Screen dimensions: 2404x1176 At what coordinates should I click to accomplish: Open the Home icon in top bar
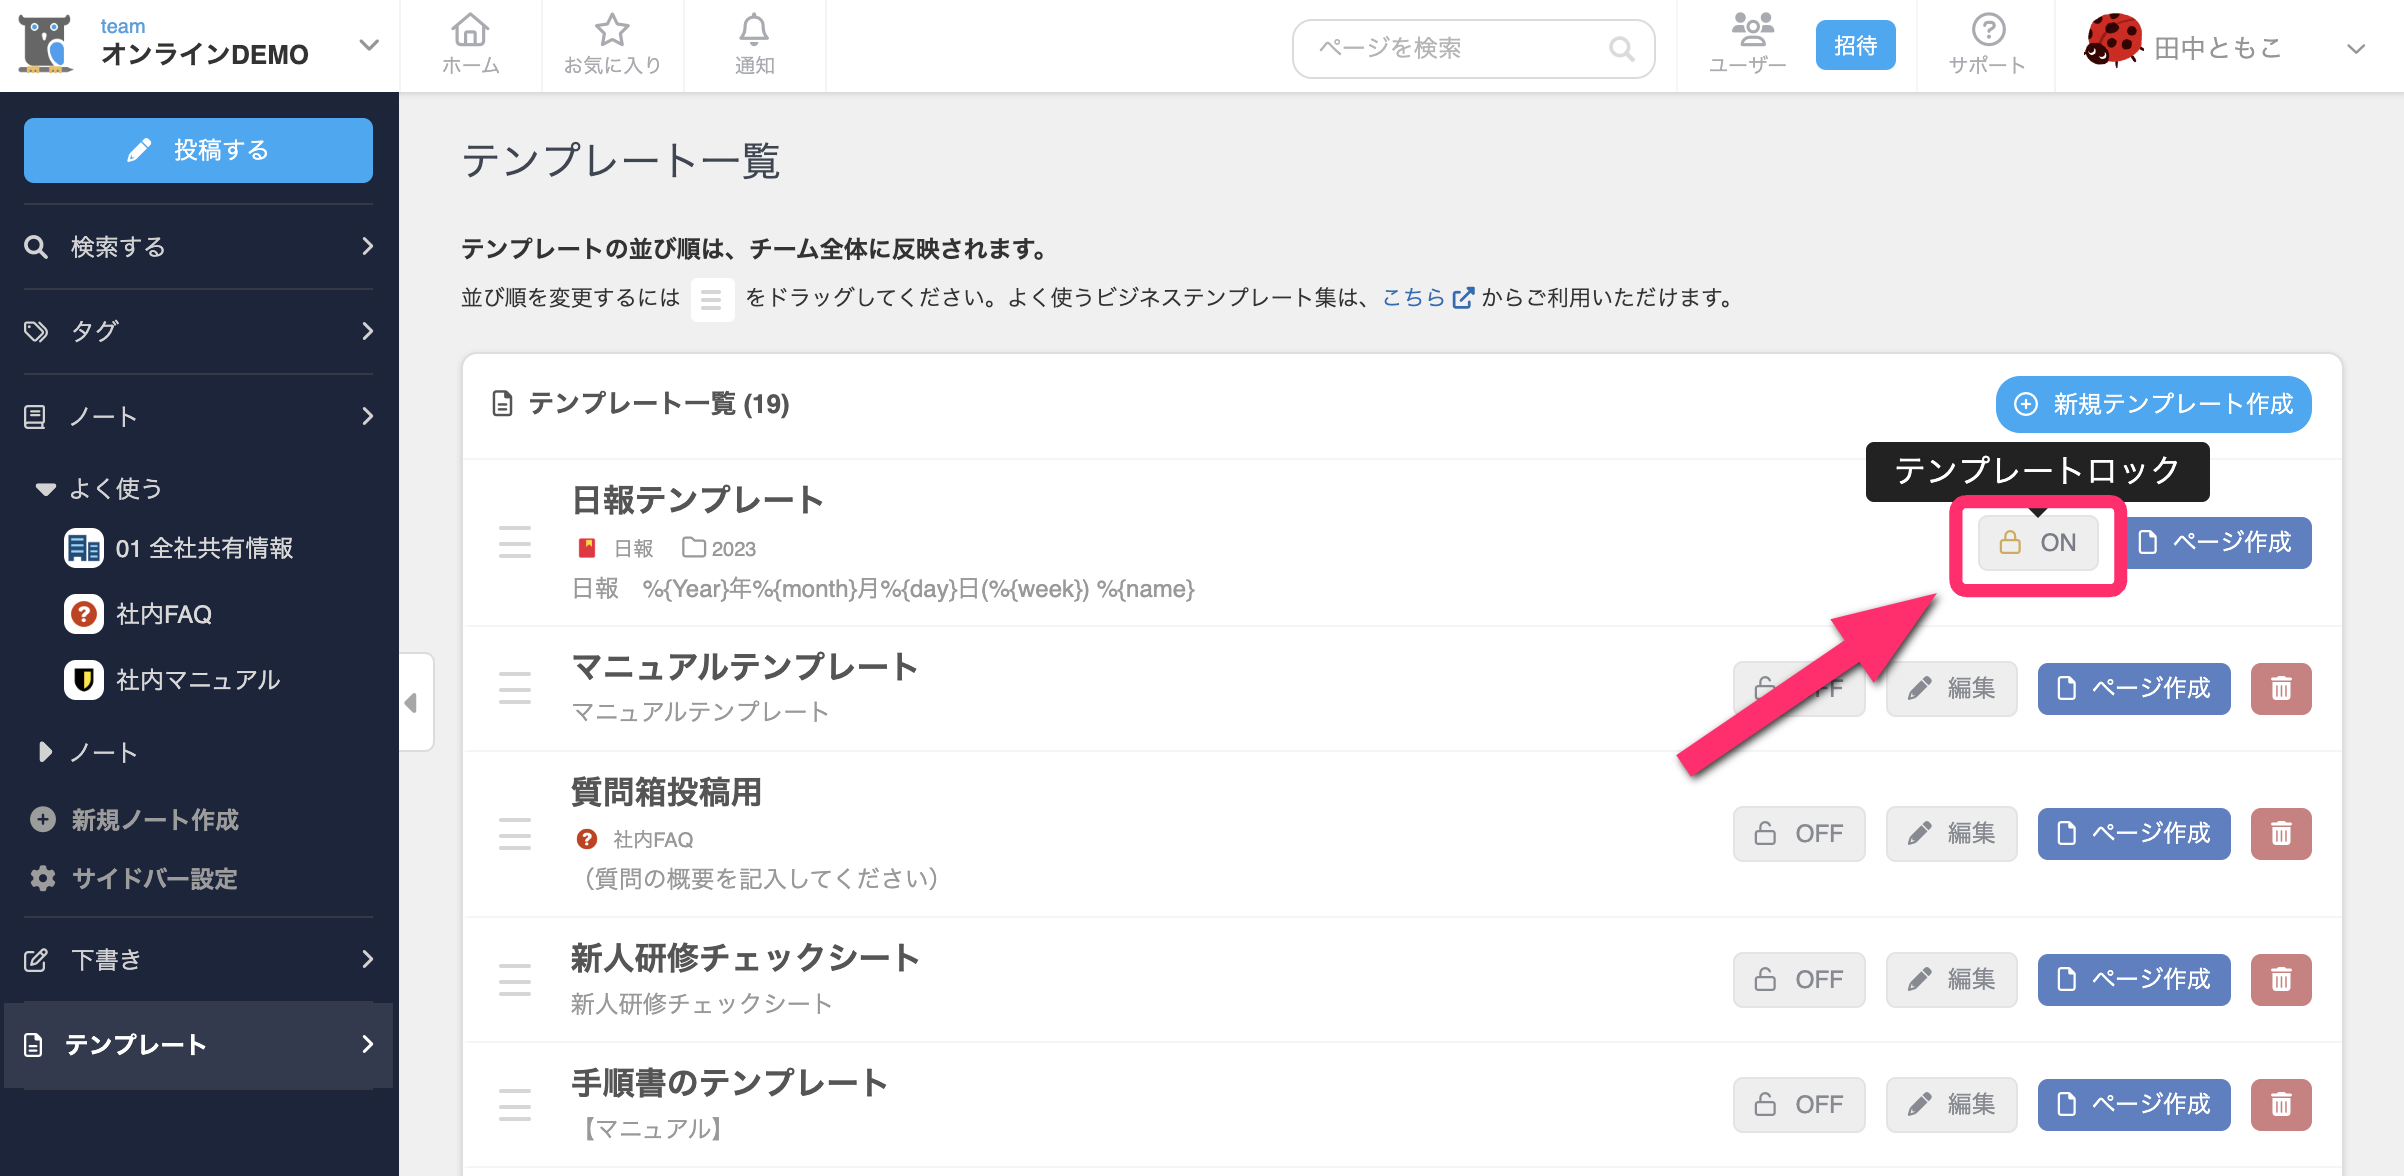click(470, 45)
